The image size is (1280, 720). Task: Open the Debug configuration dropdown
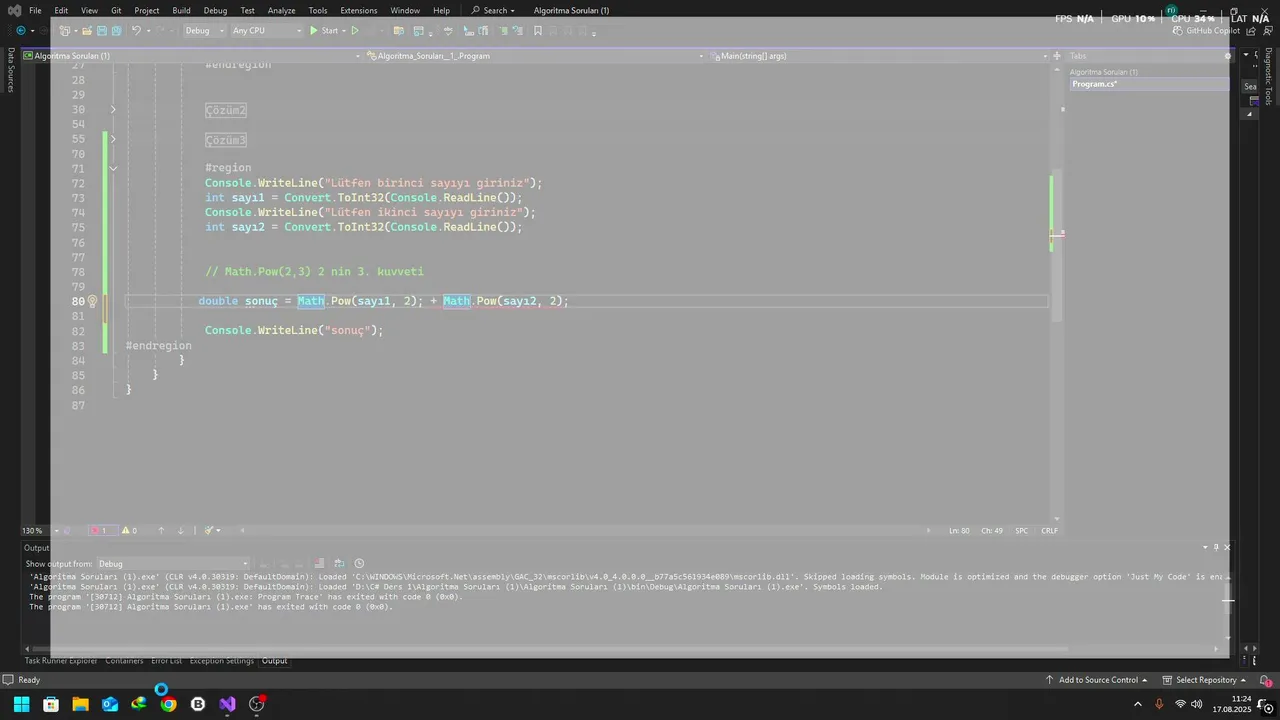point(203,31)
